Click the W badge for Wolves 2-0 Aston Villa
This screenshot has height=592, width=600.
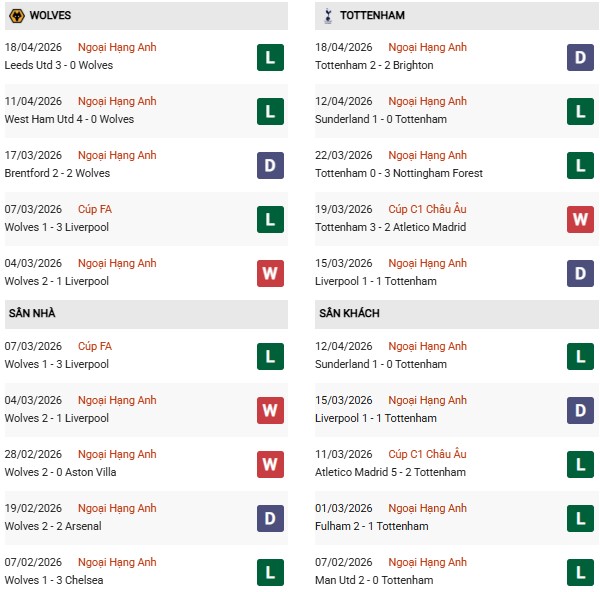tap(270, 464)
